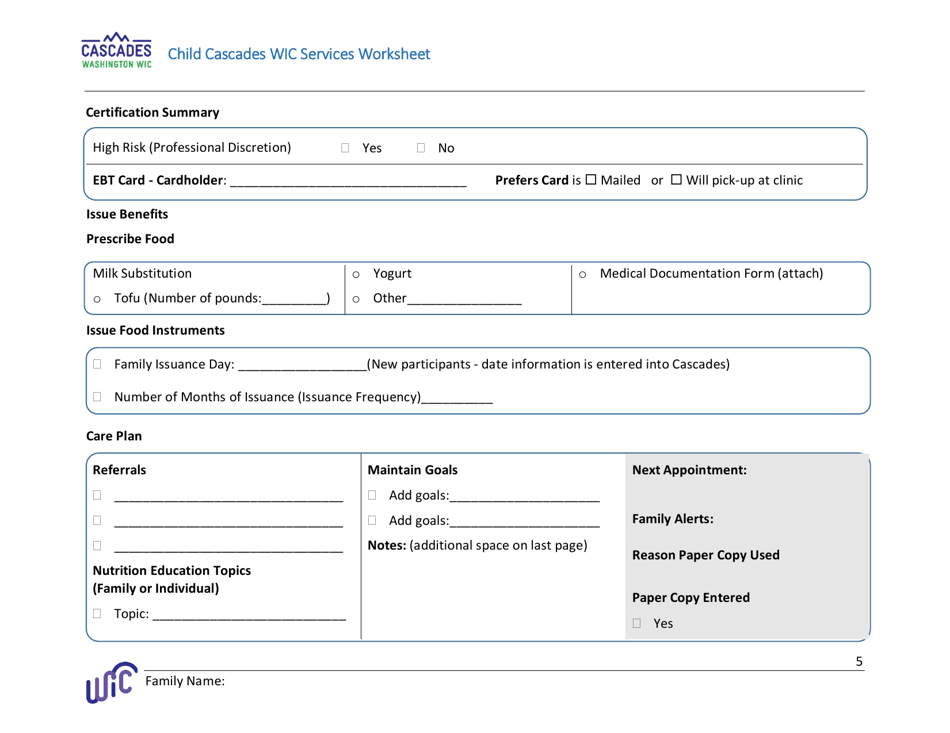Check "No" for High Risk
Image resolution: width=950 pixels, height=733 pixels.
tap(421, 147)
